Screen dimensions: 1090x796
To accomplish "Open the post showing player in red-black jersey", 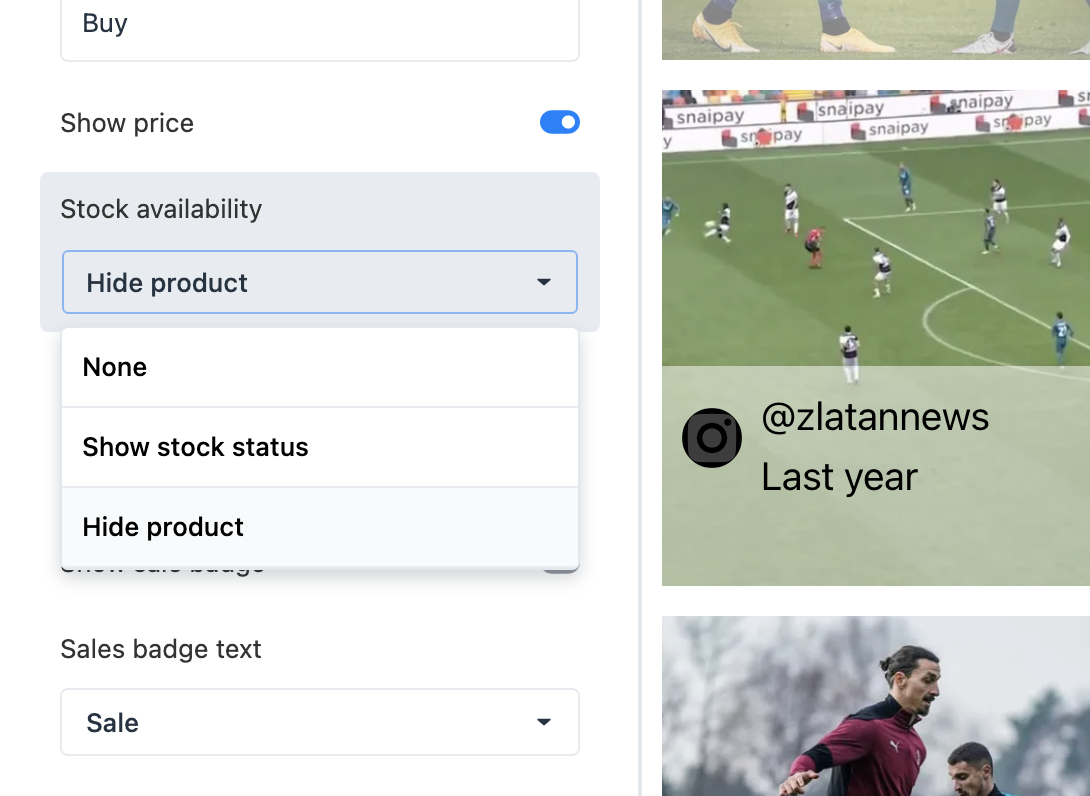I will click(x=875, y=706).
